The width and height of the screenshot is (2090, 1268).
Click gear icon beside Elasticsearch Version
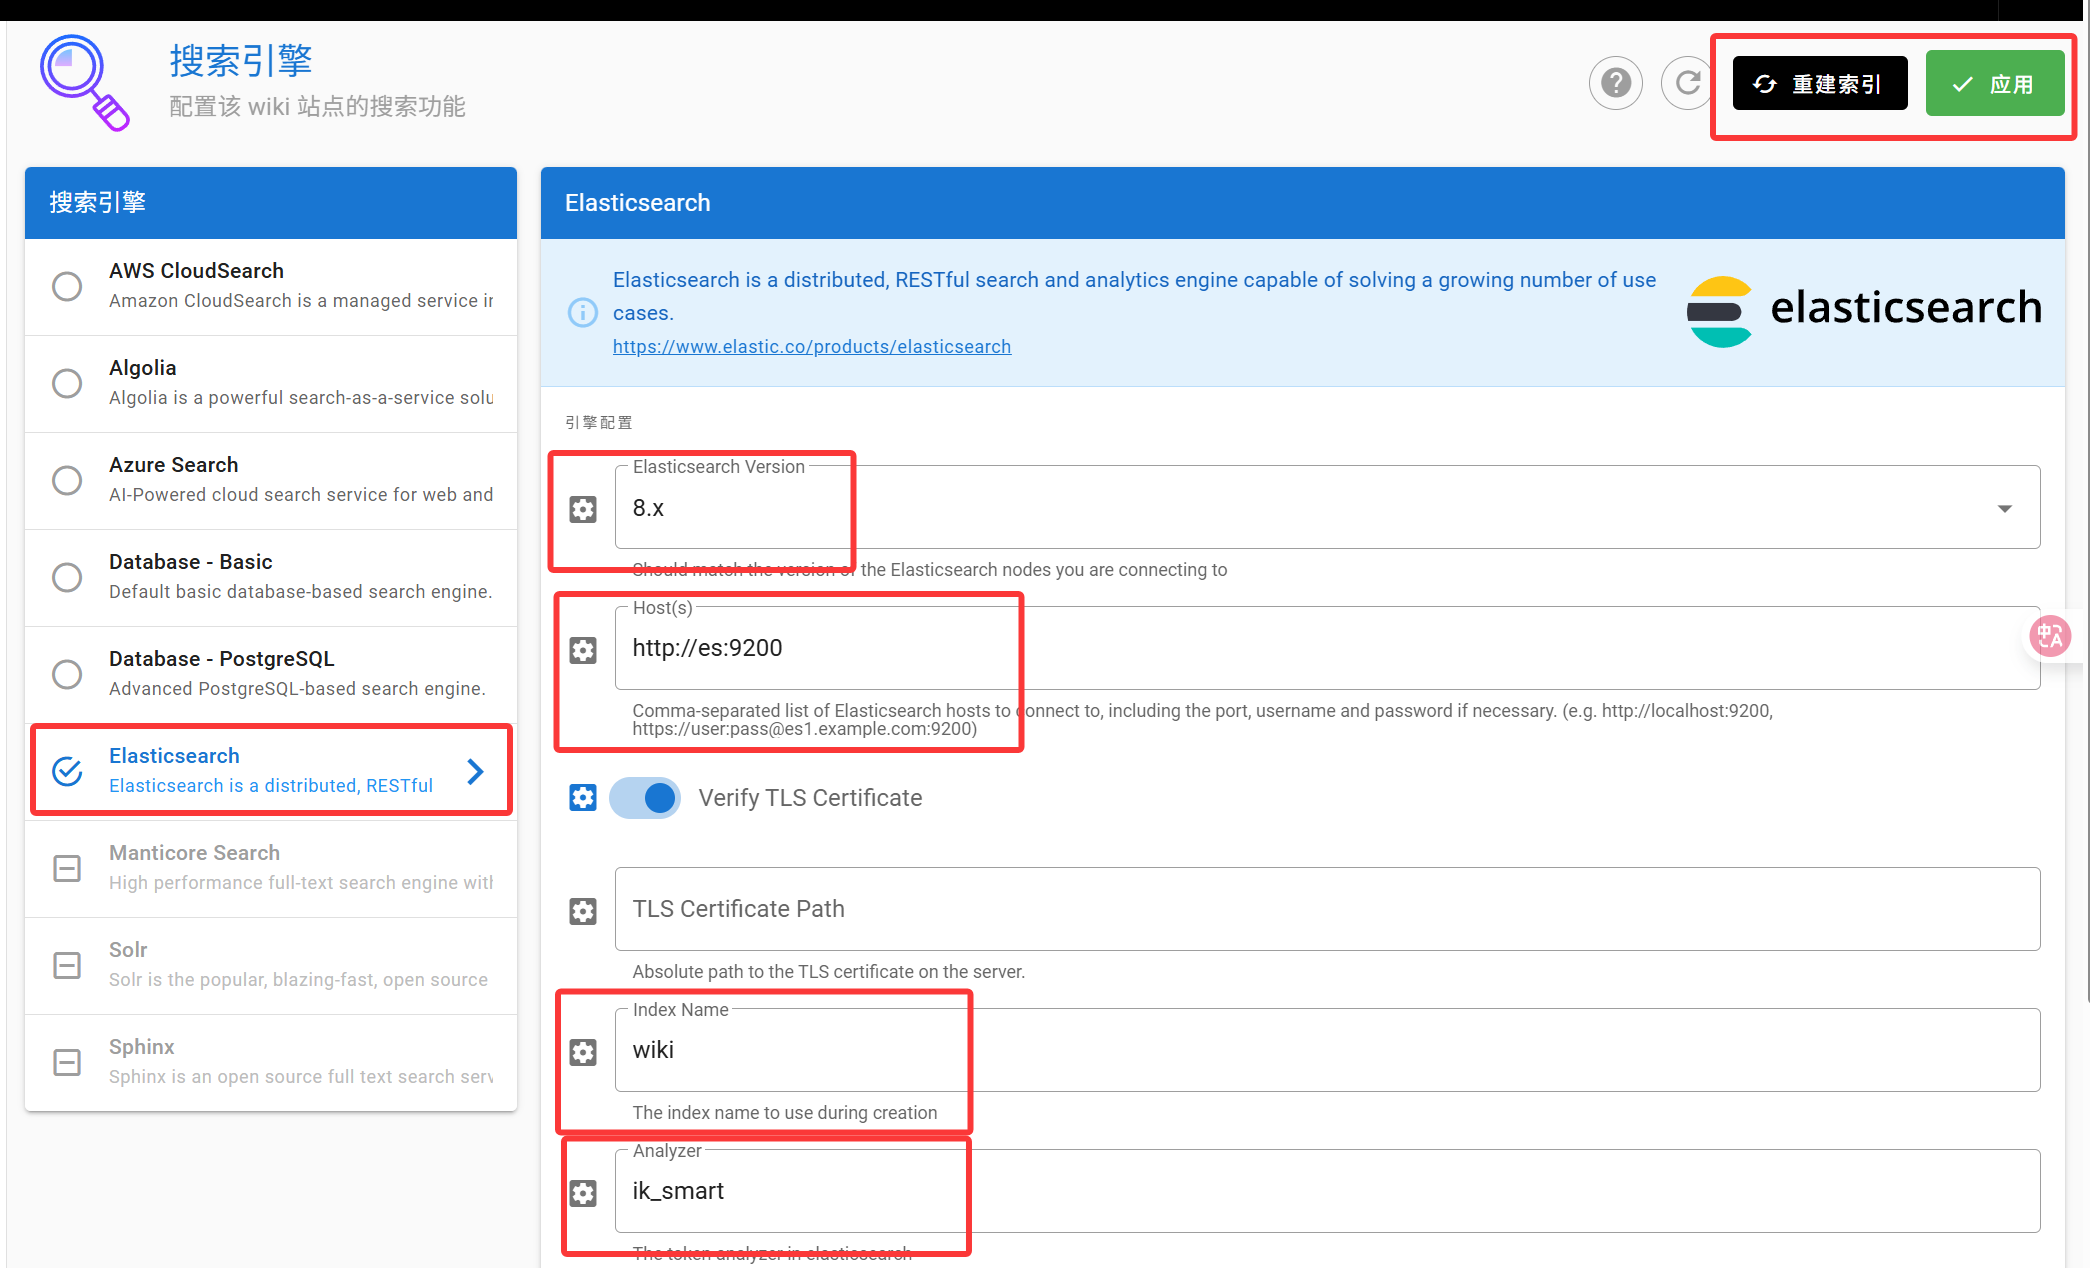coord(583,509)
